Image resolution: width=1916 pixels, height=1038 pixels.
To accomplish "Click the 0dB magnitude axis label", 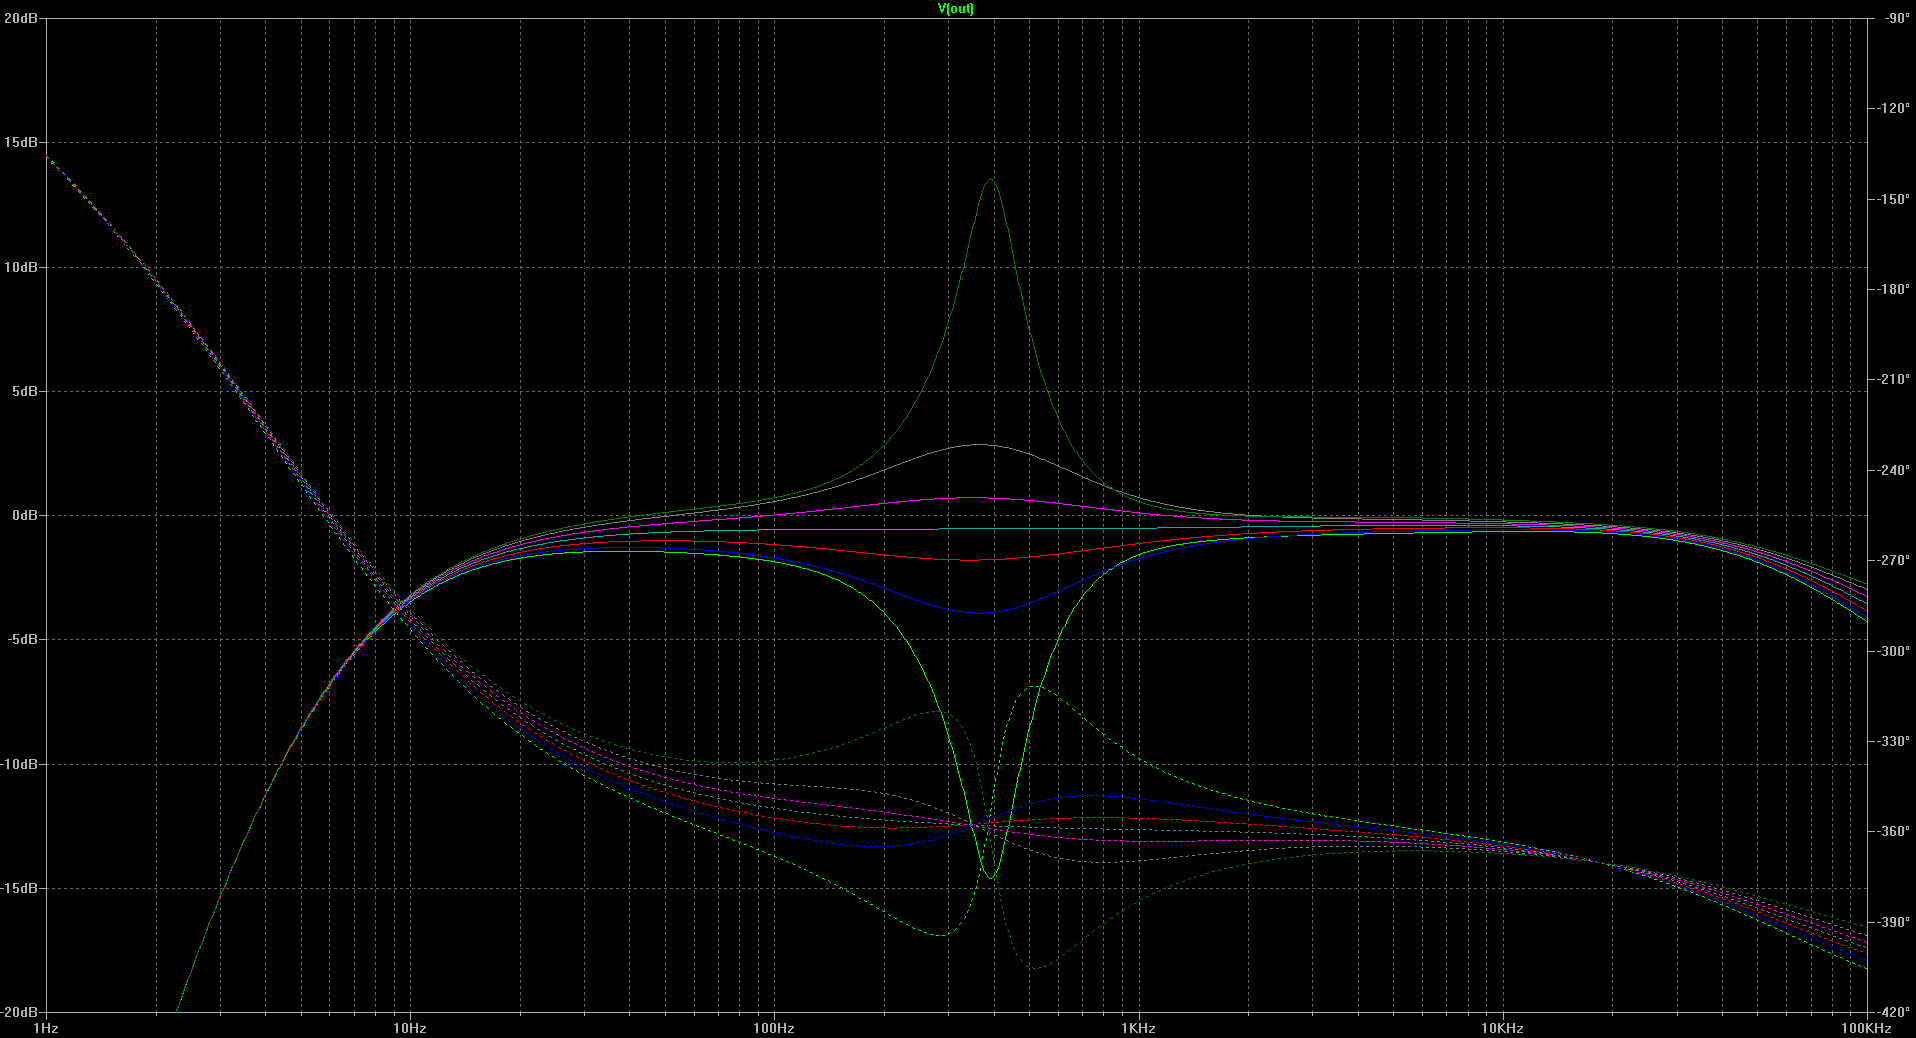I will click(x=24, y=515).
